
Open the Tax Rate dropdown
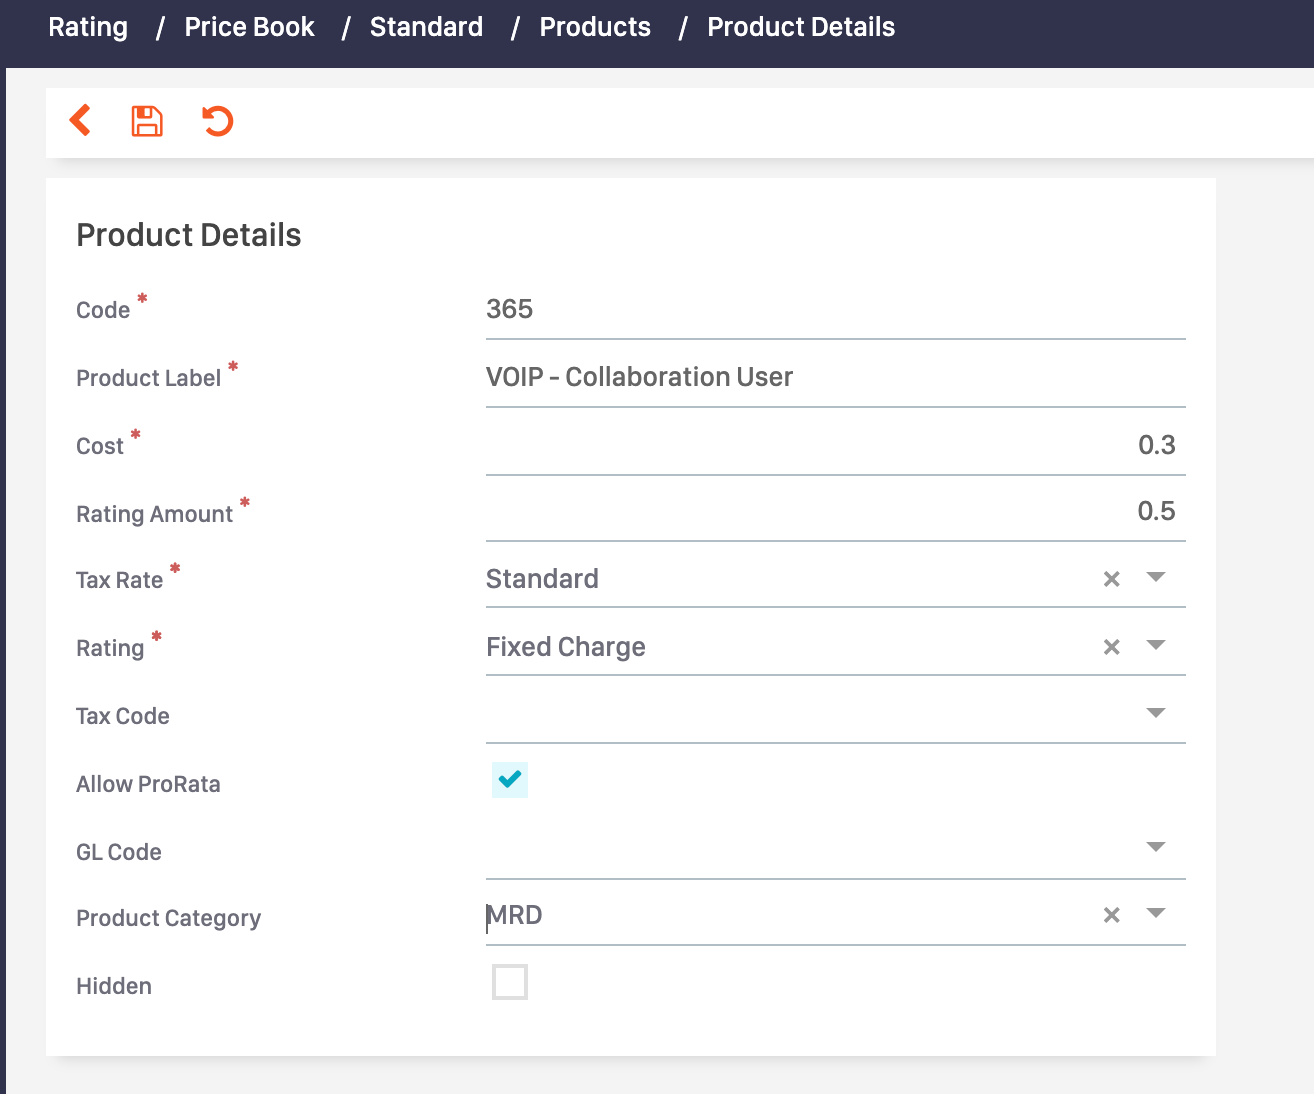(1156, 578)
